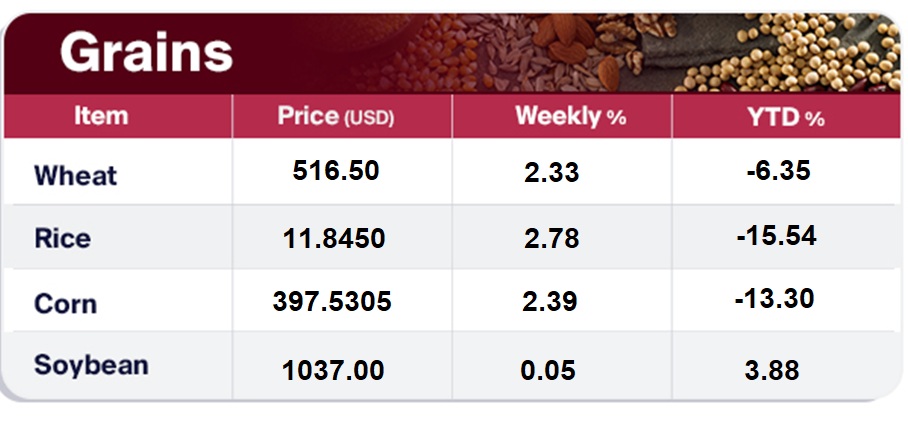Viewport: 908px width, 434px height.
Task: Click Rice price 11.8450
Action: point(336,240)
